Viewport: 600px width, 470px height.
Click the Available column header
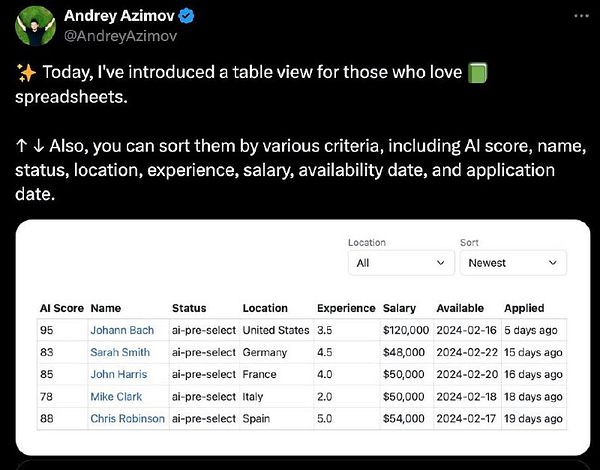460,308
